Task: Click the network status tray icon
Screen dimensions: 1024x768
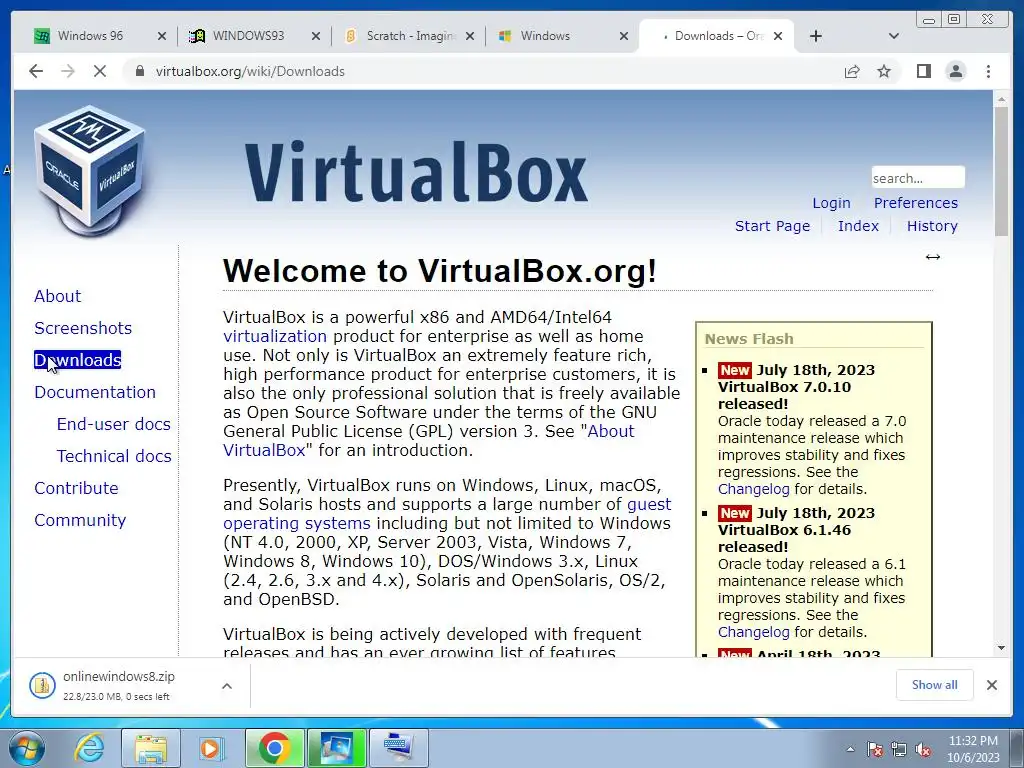Action: point(899,750)
